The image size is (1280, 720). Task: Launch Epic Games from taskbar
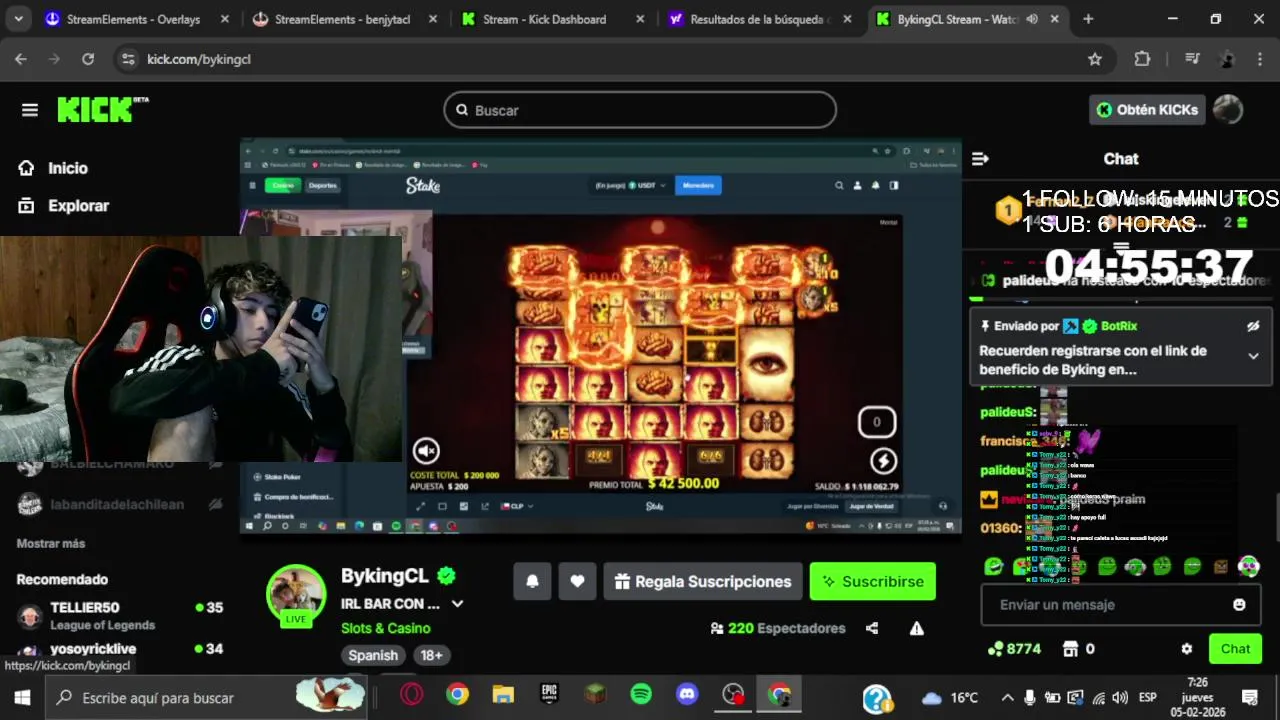click(549, 695)
